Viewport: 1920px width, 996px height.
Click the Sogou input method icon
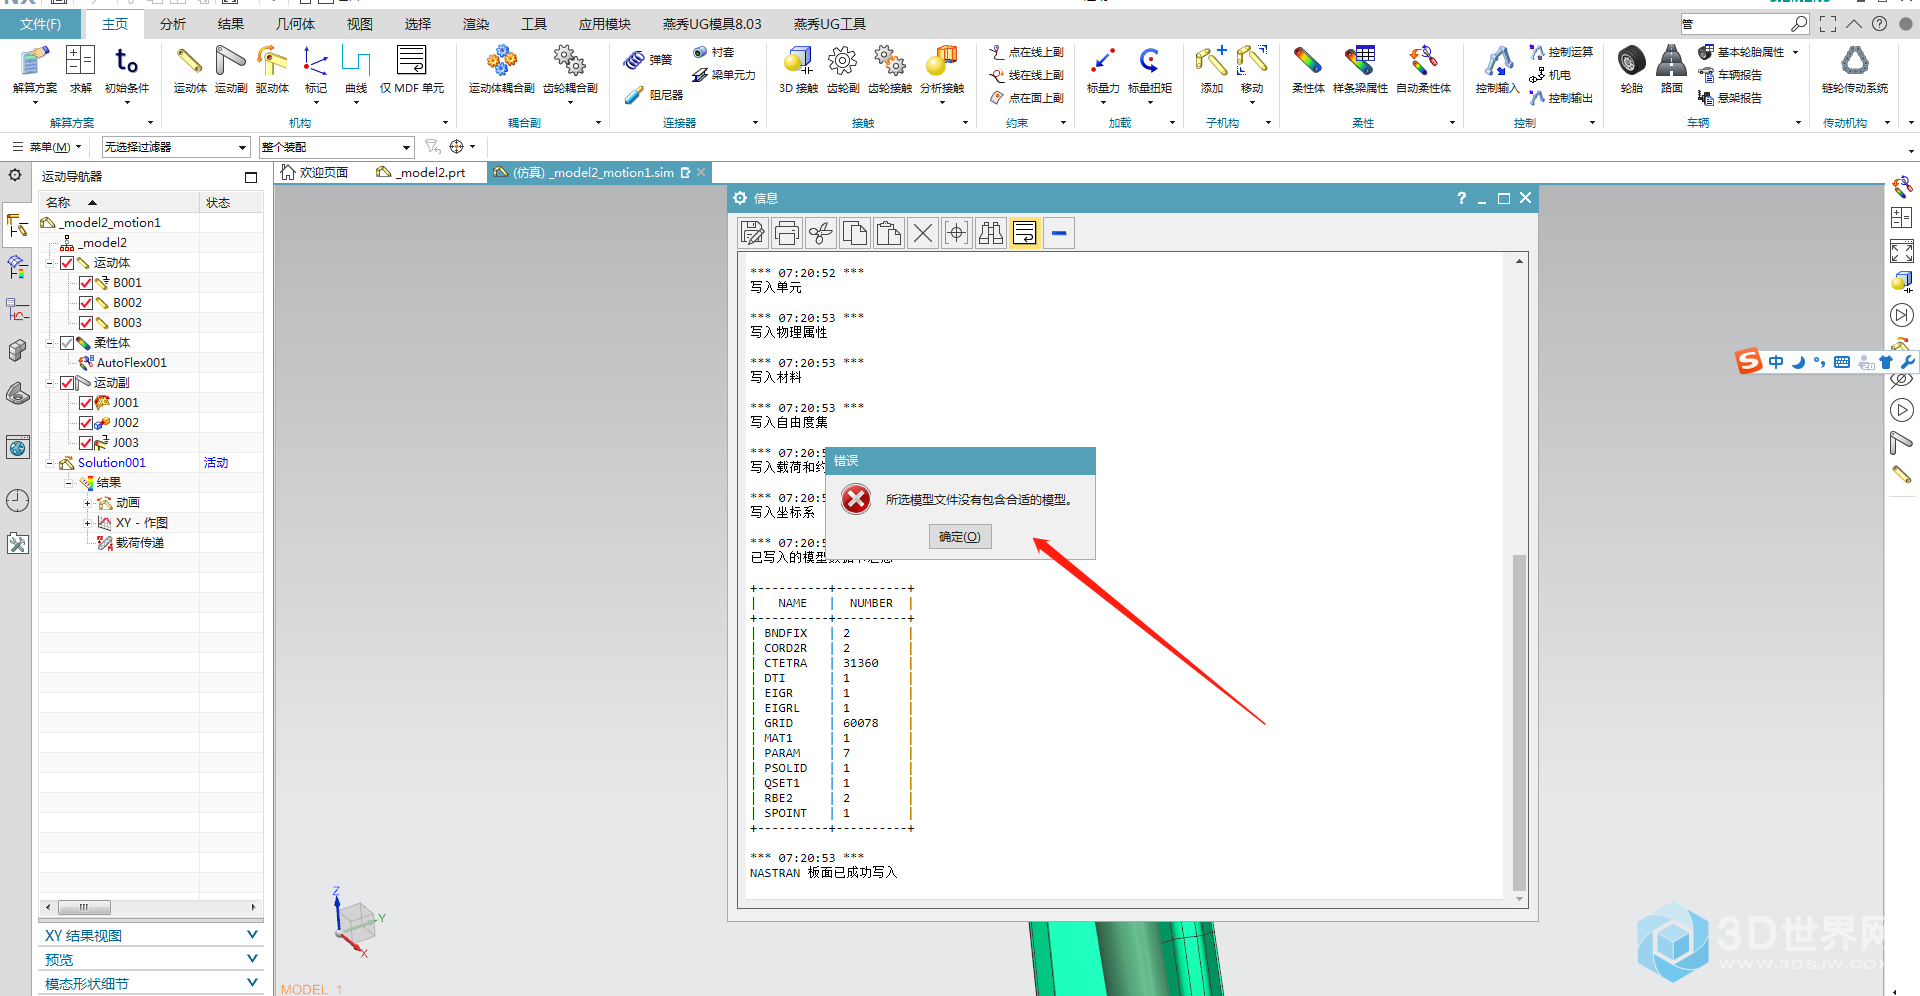pyautogui.click(x=1749, y=361)
